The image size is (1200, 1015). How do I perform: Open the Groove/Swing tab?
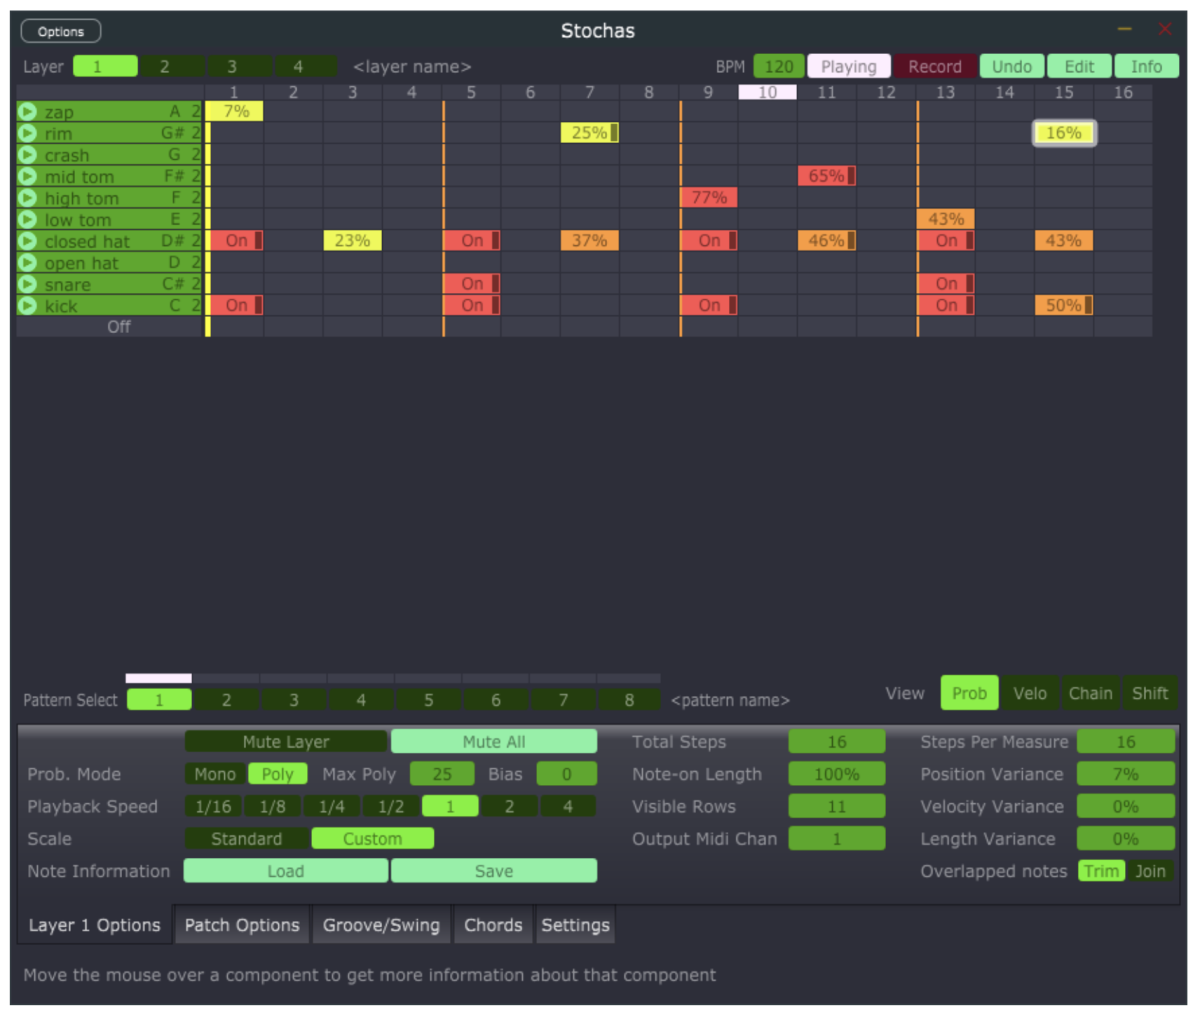(381, 925)
